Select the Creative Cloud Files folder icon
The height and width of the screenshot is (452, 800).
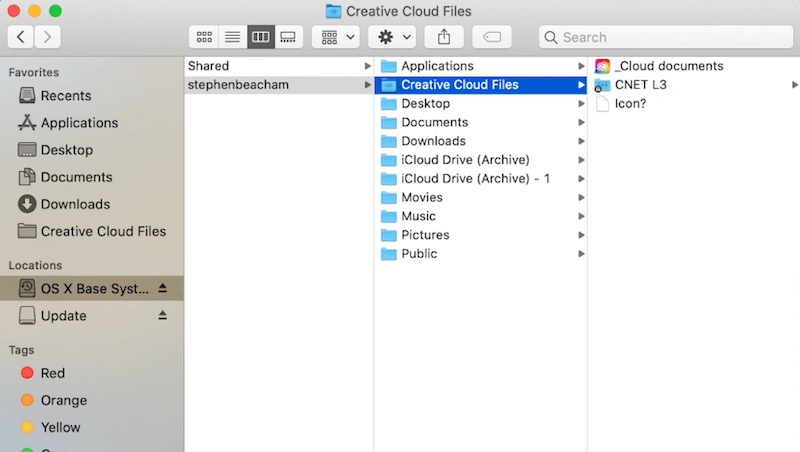pyautogui.click(x=389, y=85)
